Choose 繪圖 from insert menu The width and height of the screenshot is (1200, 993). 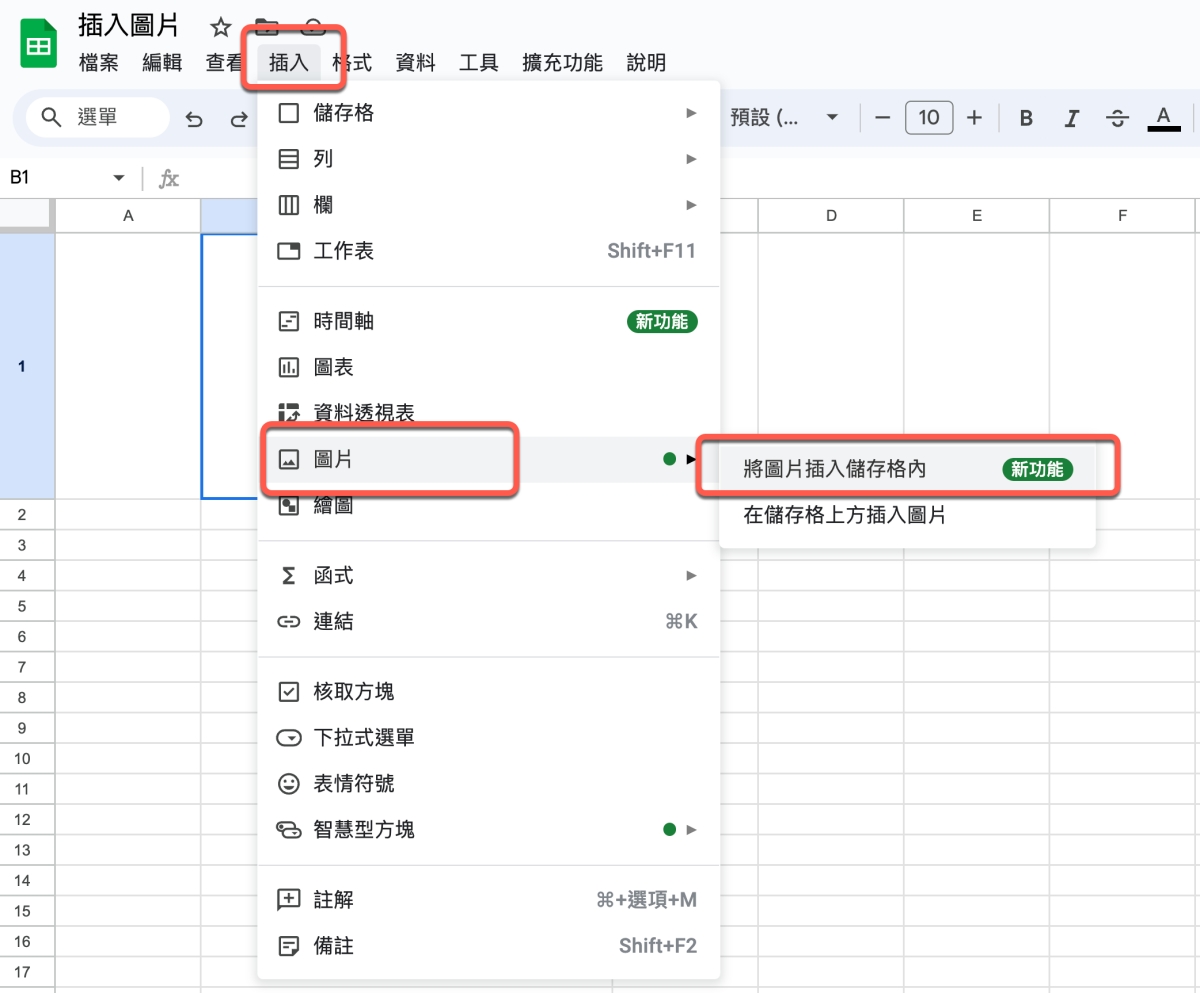pyautogui.click(x=488, y=506)
